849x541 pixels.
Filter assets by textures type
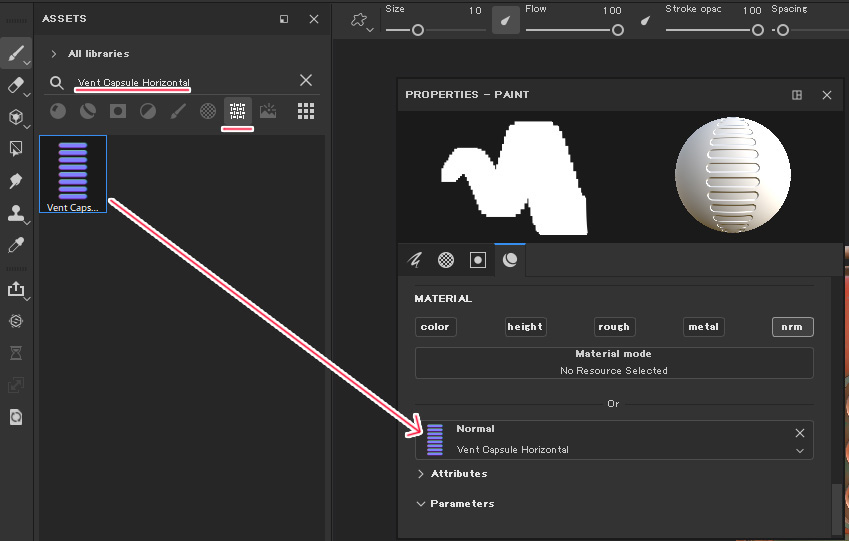(x=237, y=111)
